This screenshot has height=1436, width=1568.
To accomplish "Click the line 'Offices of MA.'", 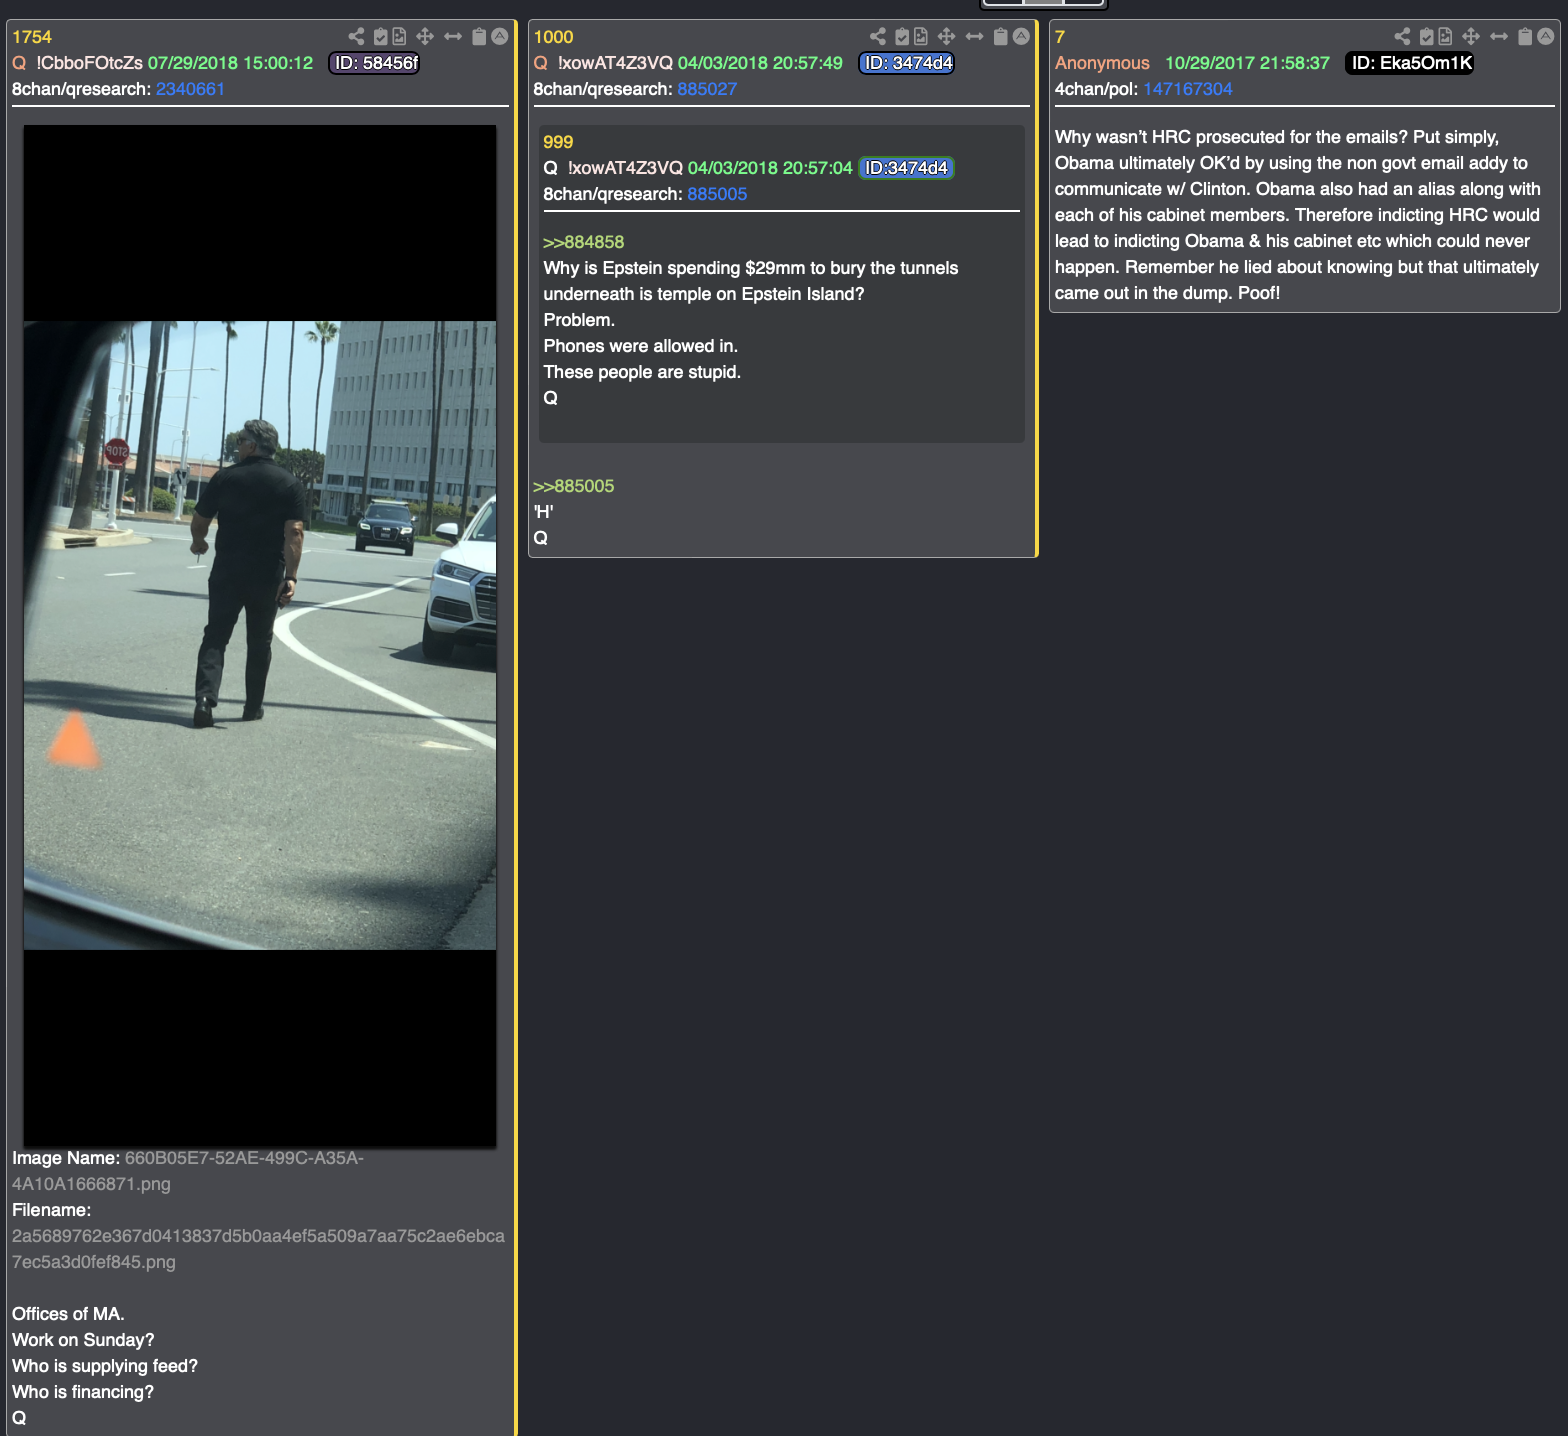I will click(x=68, y=1314).
